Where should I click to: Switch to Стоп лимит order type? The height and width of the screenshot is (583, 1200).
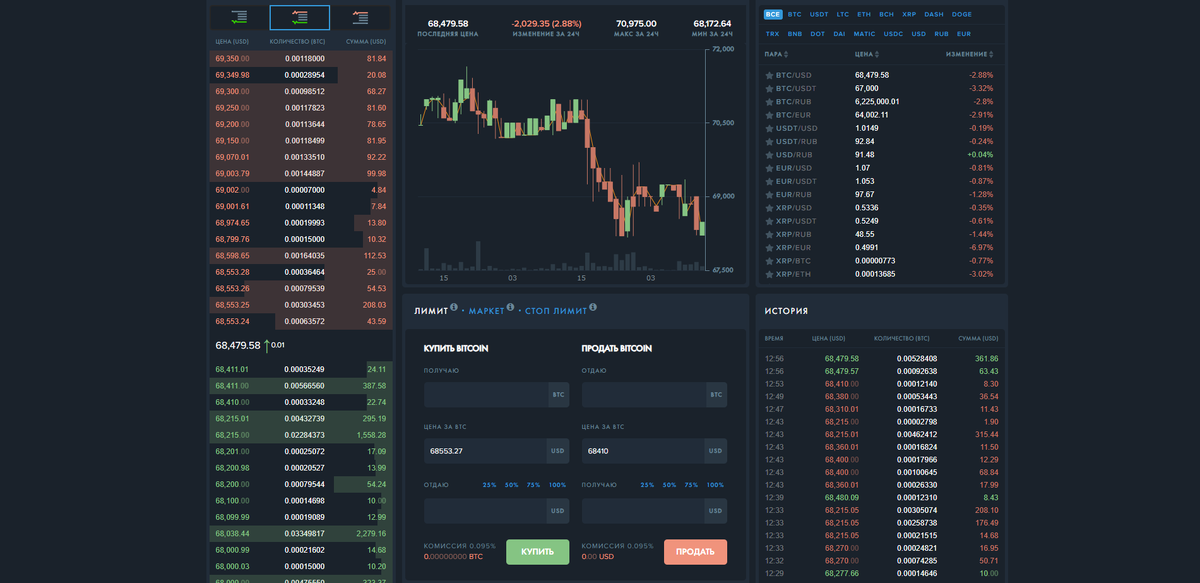pyautogui.click(x=555, y=311)
